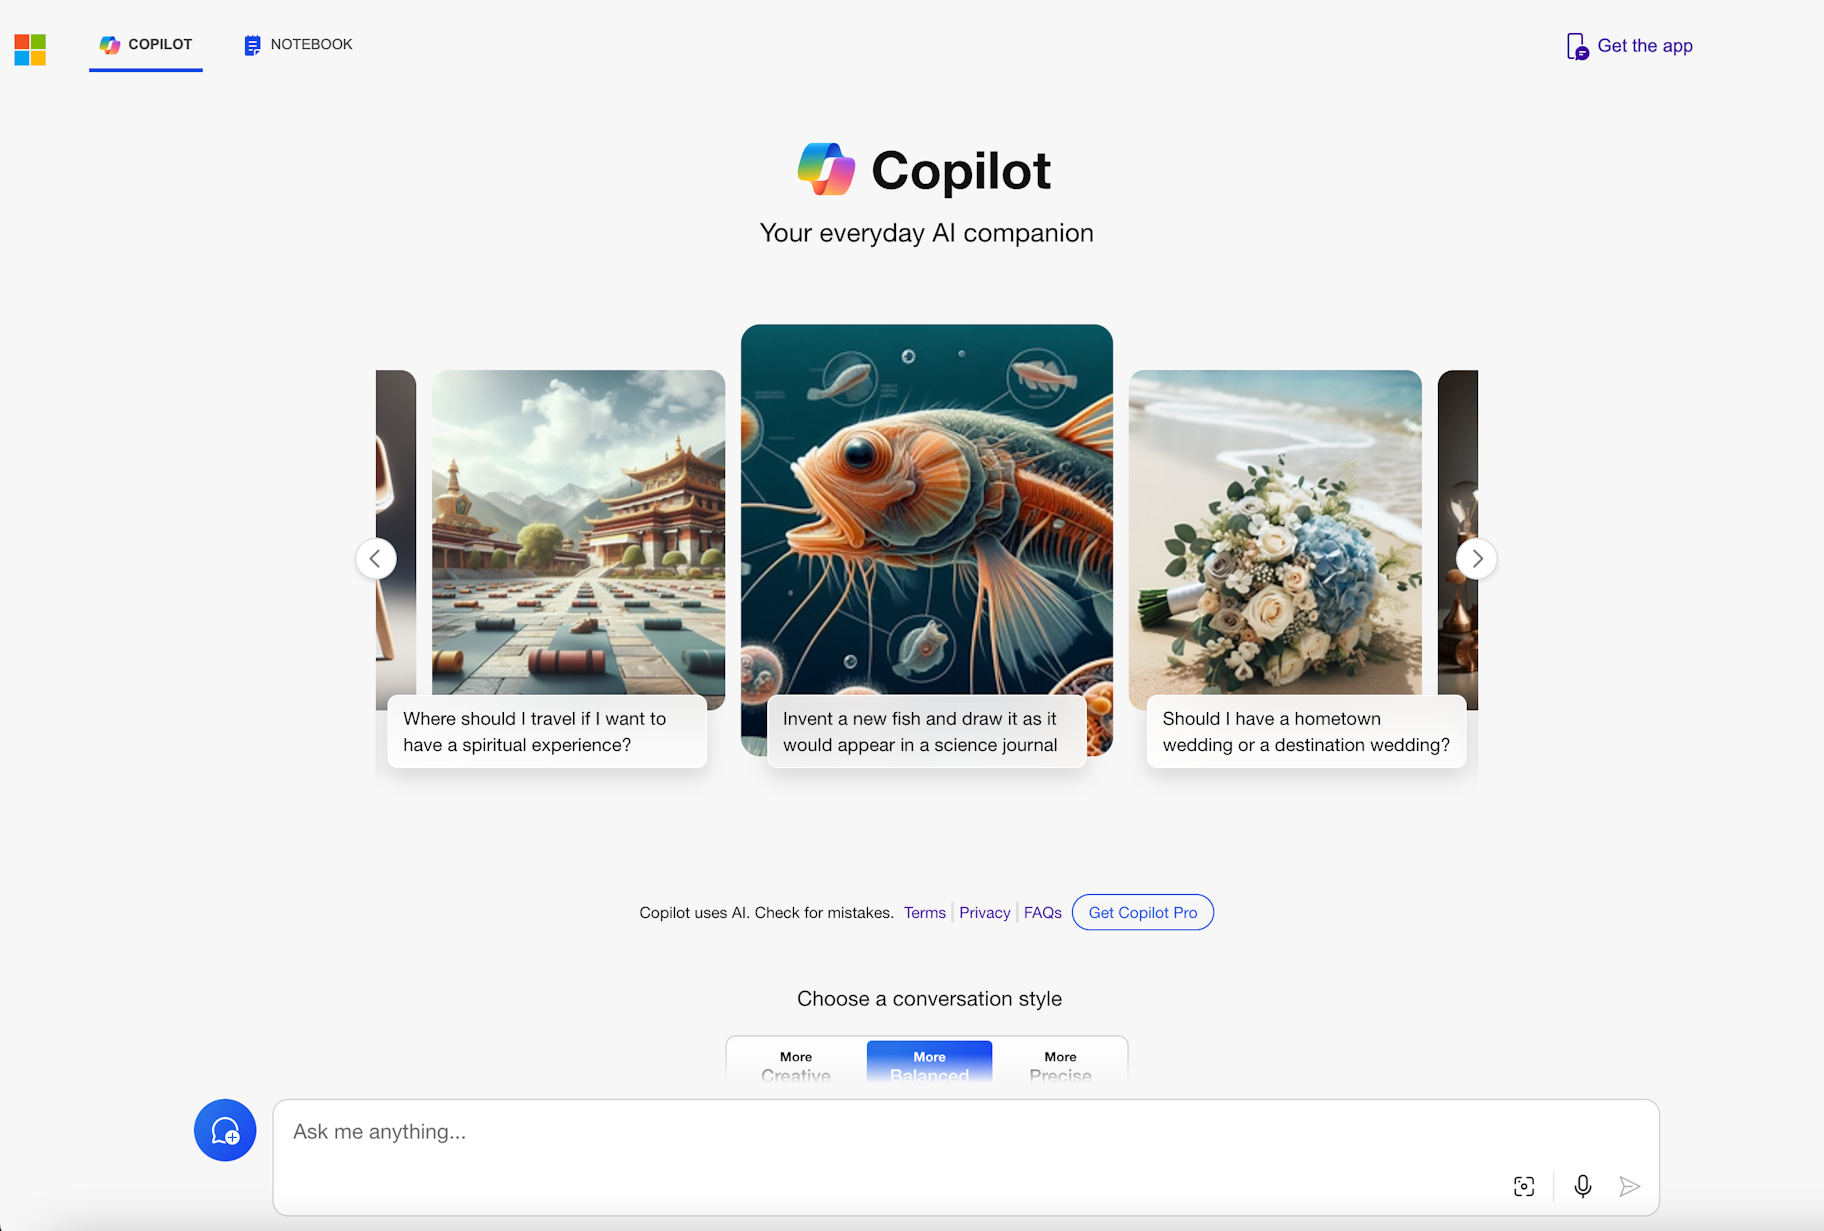The image size is (1824, 1231).
Task: Select More Precise conversation style
Action: [x=1060, y=1066]
